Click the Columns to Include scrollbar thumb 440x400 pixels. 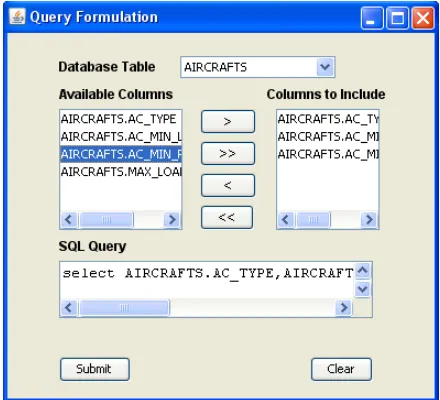pyautogui.click(x=313, y=219)
